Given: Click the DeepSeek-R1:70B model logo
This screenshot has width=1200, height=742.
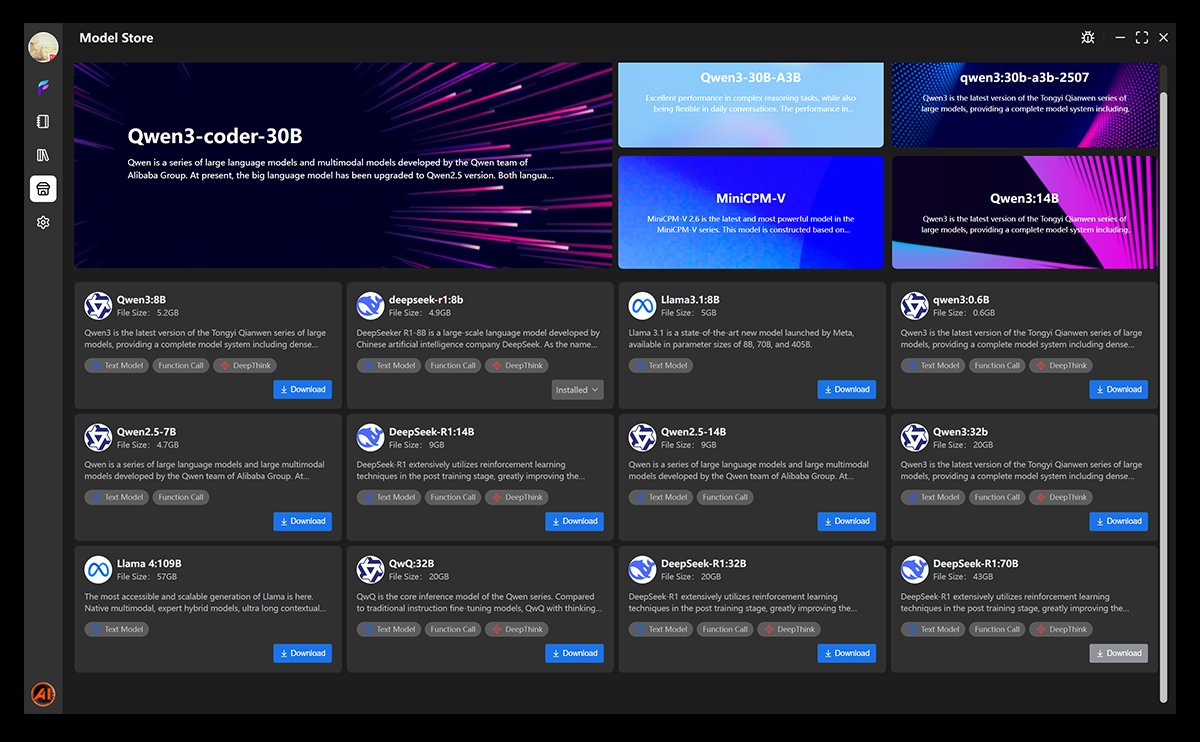Looking at the screenshot, I should coord(914,569).
